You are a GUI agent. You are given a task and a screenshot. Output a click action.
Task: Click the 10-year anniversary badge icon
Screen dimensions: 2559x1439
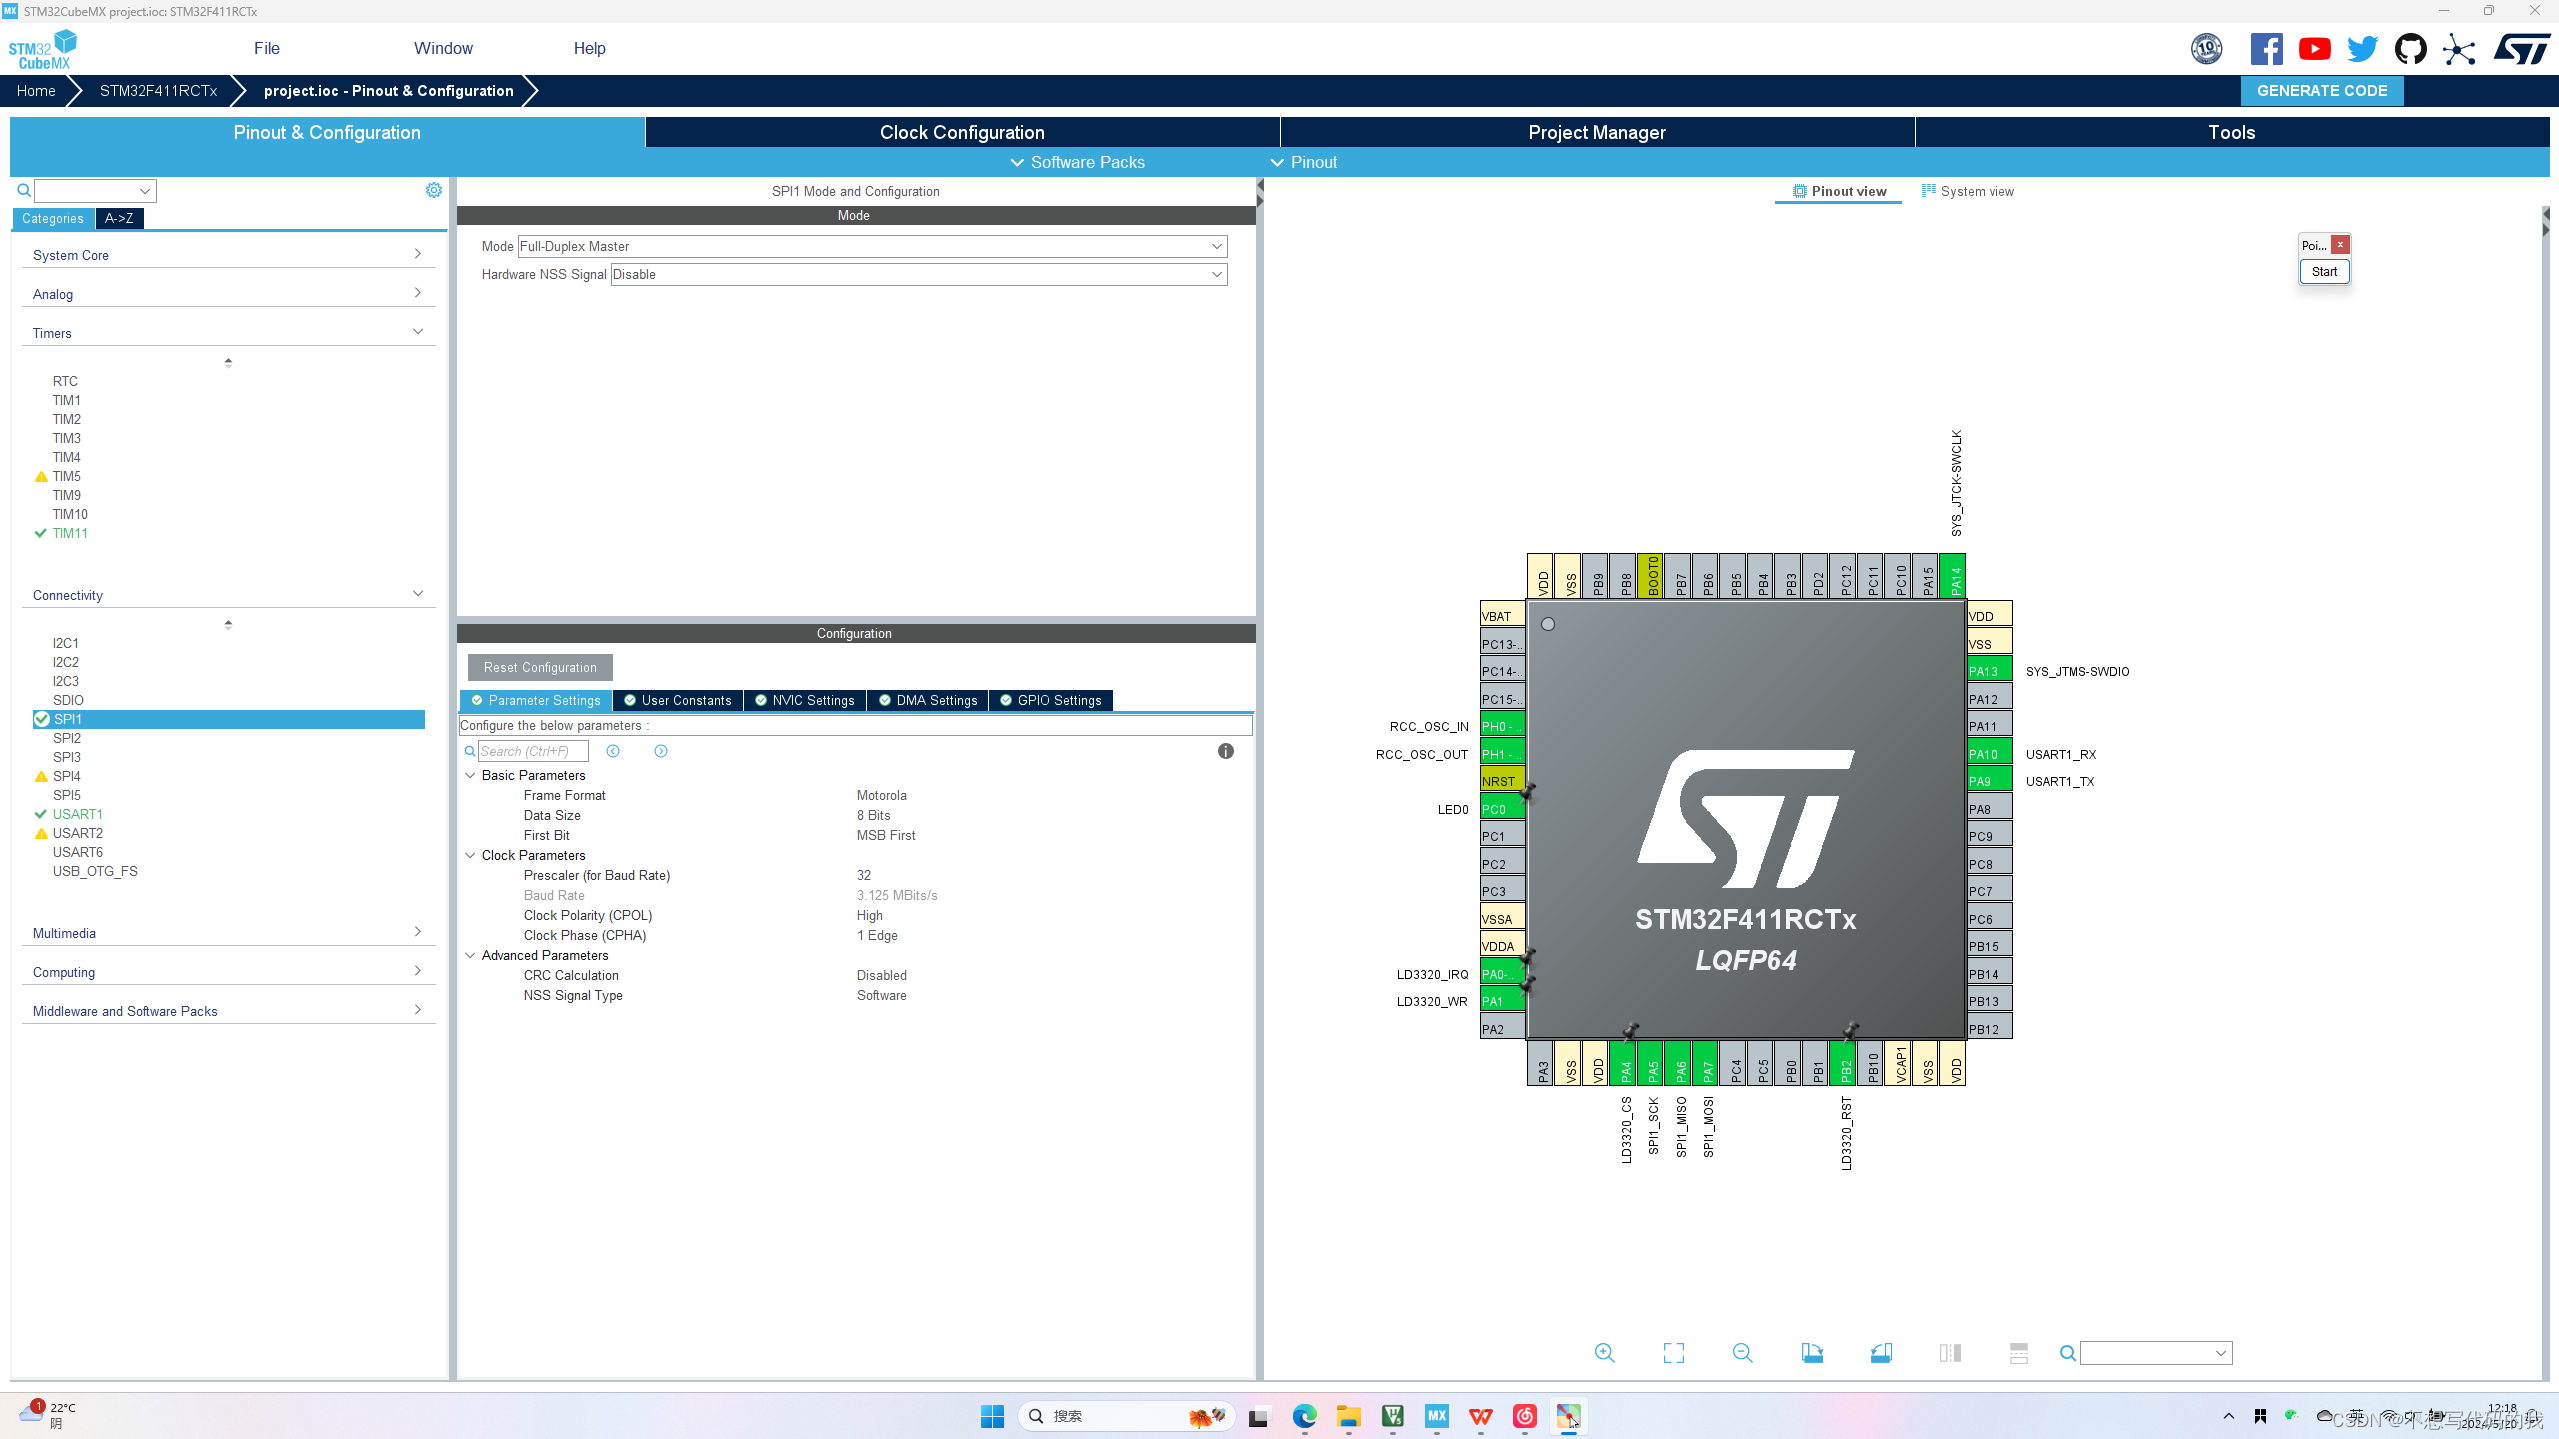2206,48
